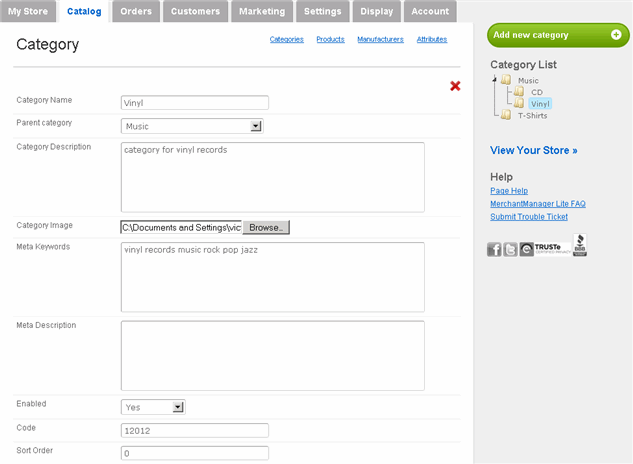Switch to the Marketing tab
The image size is (633, 464).
(262, 11)
